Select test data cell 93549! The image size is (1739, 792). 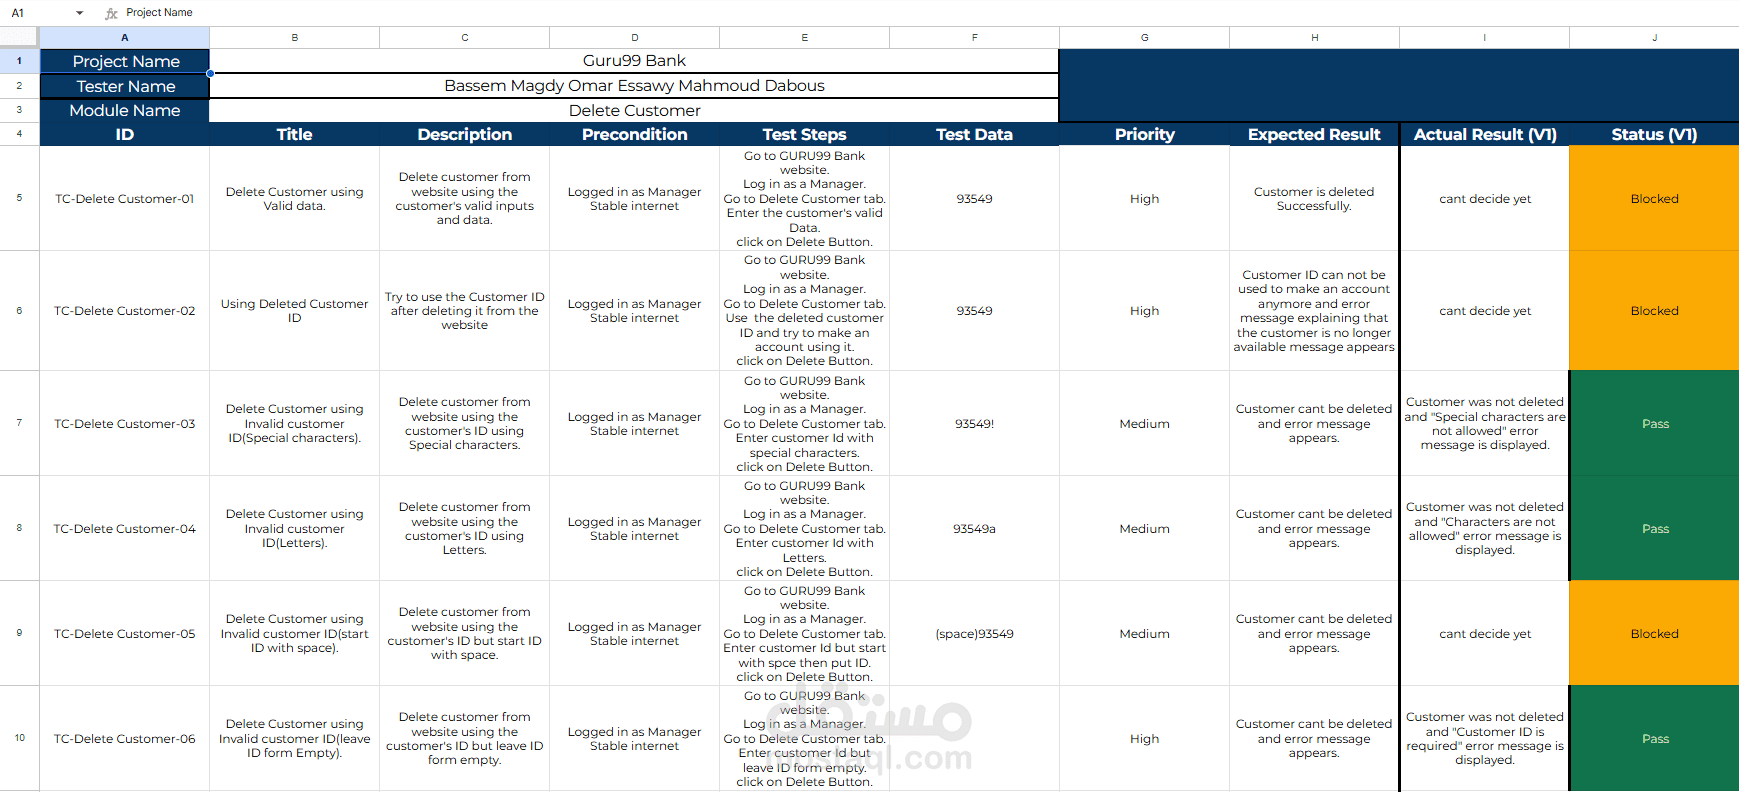(975, 423)
